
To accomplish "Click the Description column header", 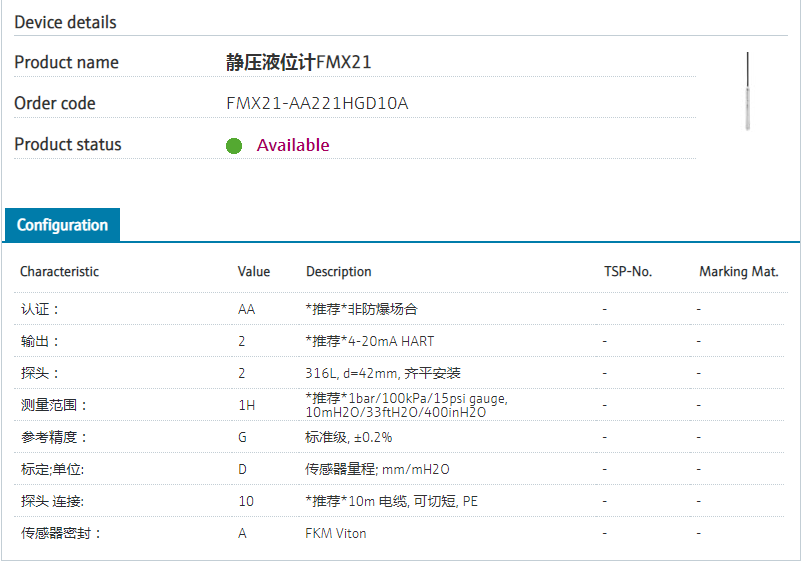I will (338, 272).
